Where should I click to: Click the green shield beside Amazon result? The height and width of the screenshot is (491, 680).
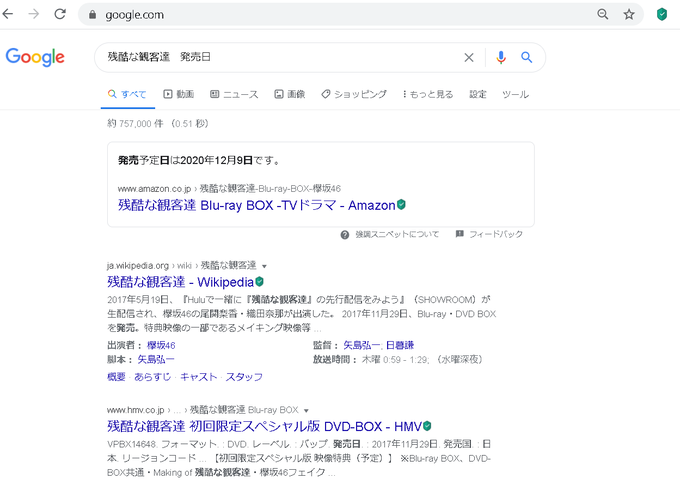(401, 204)
